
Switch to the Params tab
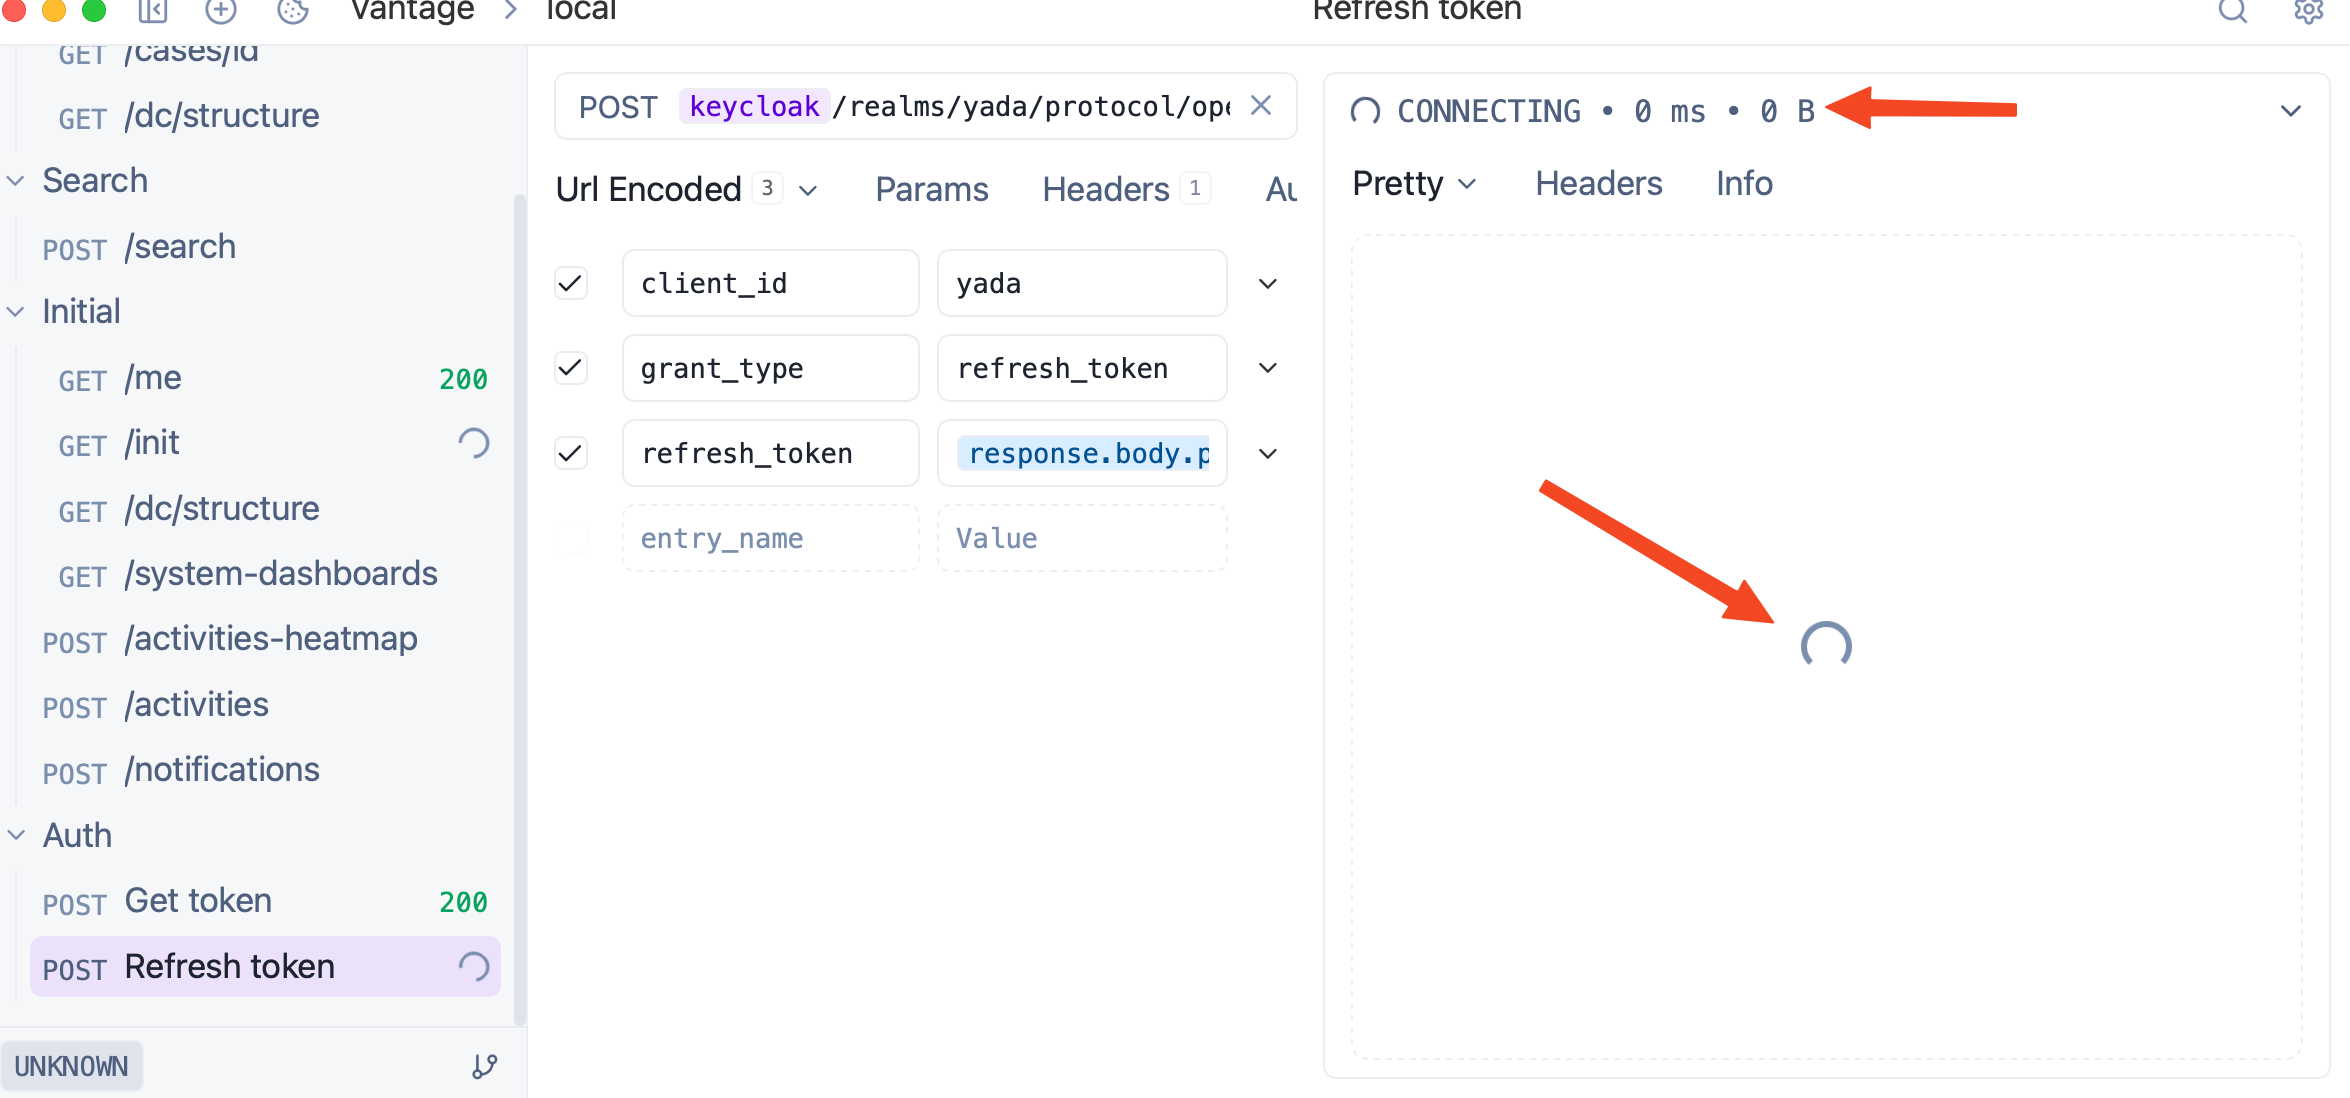(931, 189)
